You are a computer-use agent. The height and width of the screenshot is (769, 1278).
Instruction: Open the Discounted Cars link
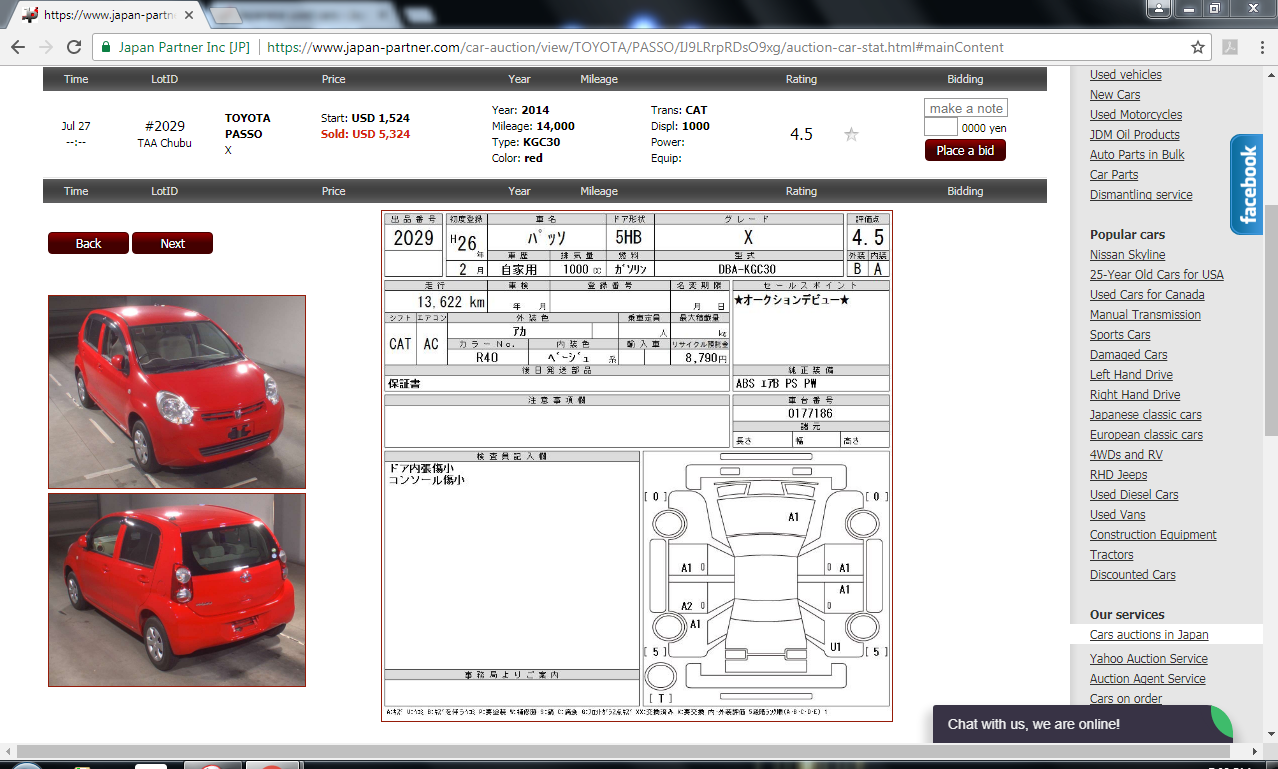pyautogui.click(x=1132, y=575)
